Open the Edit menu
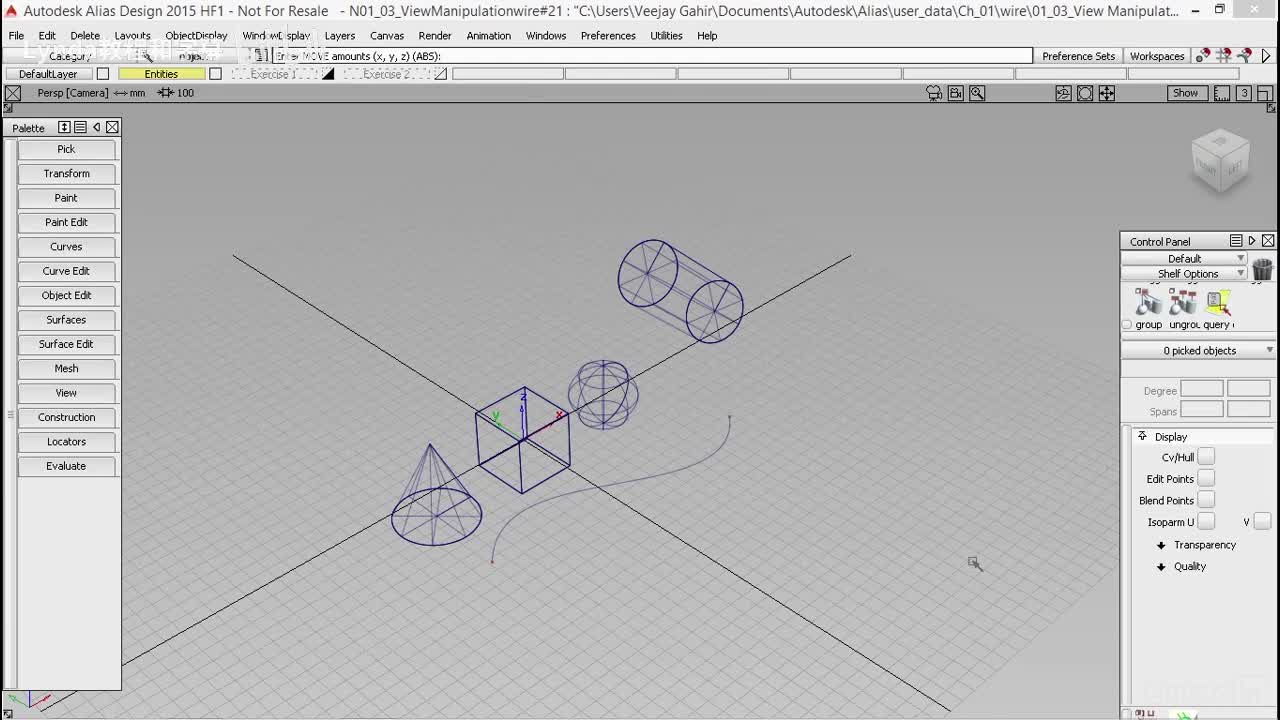 coord(47,36)
